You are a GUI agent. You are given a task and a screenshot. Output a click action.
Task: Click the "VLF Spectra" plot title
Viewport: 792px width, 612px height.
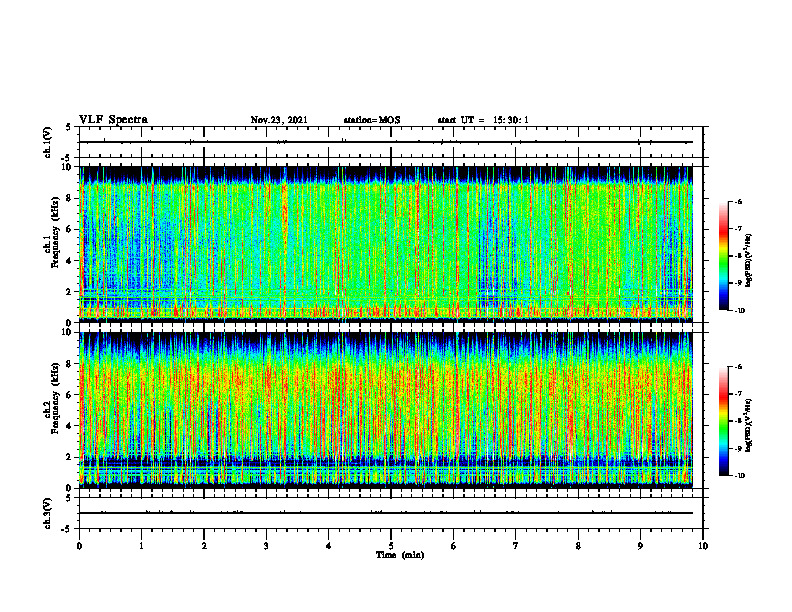coord(113,120)
